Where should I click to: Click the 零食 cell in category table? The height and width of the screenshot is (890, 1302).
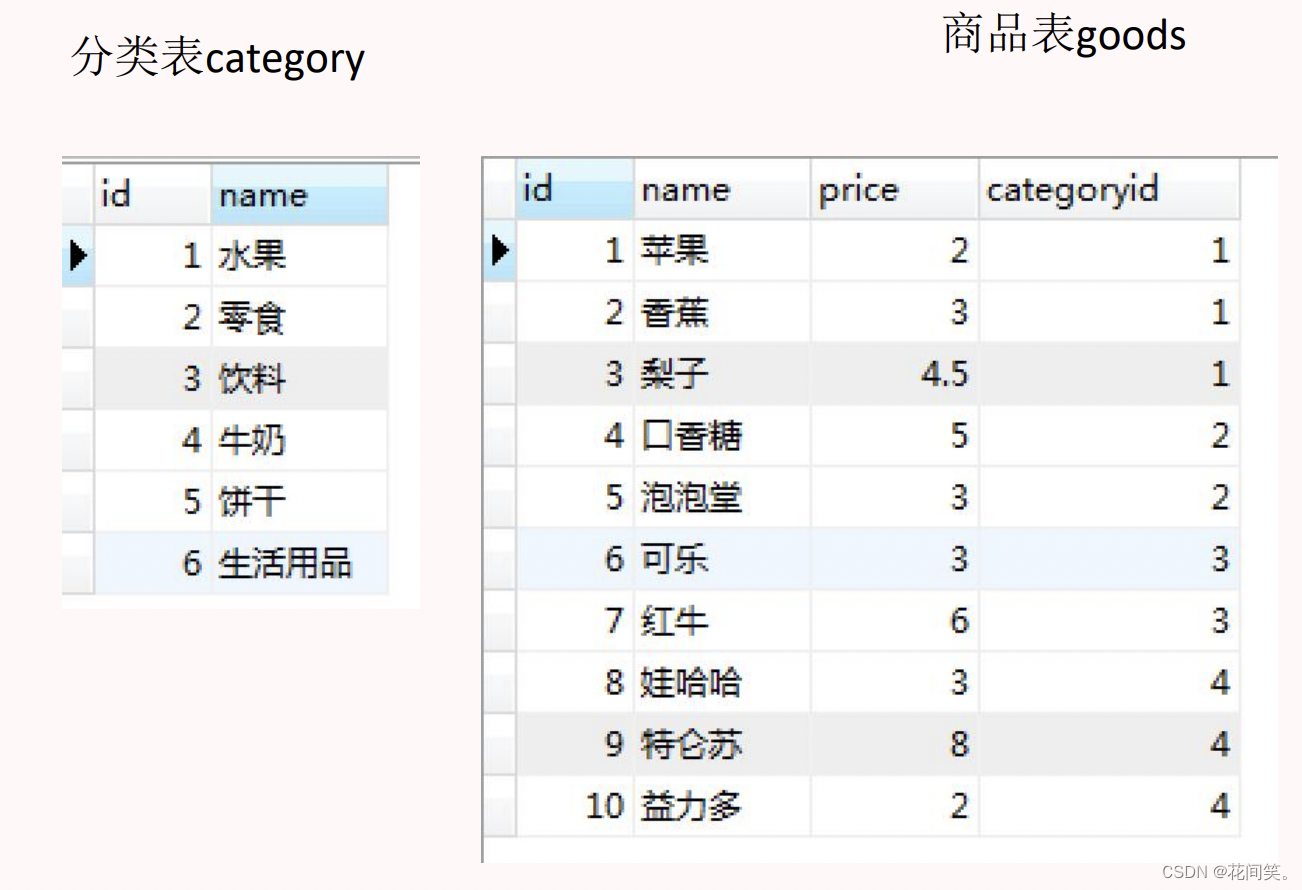[x=300, y=317]
